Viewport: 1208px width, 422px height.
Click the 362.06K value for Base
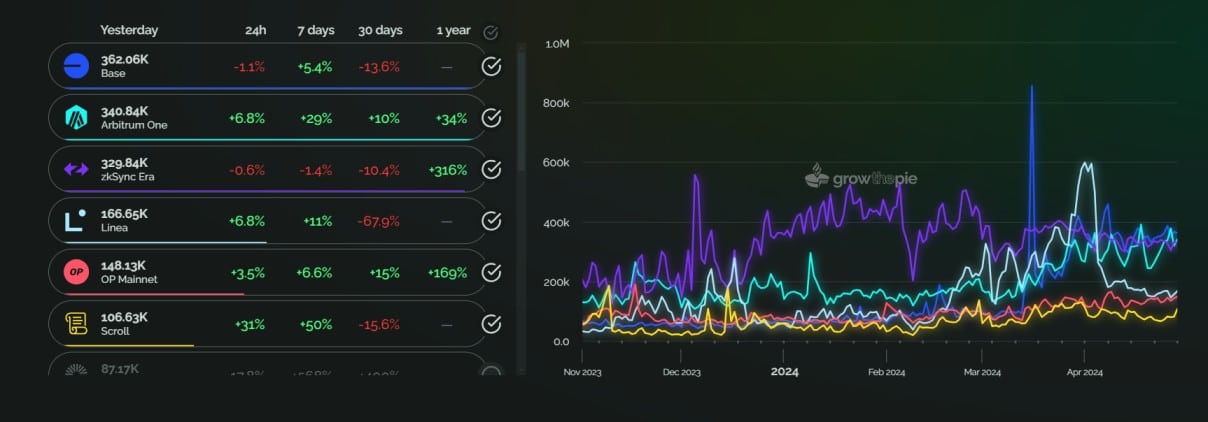(x=124, y=60)
